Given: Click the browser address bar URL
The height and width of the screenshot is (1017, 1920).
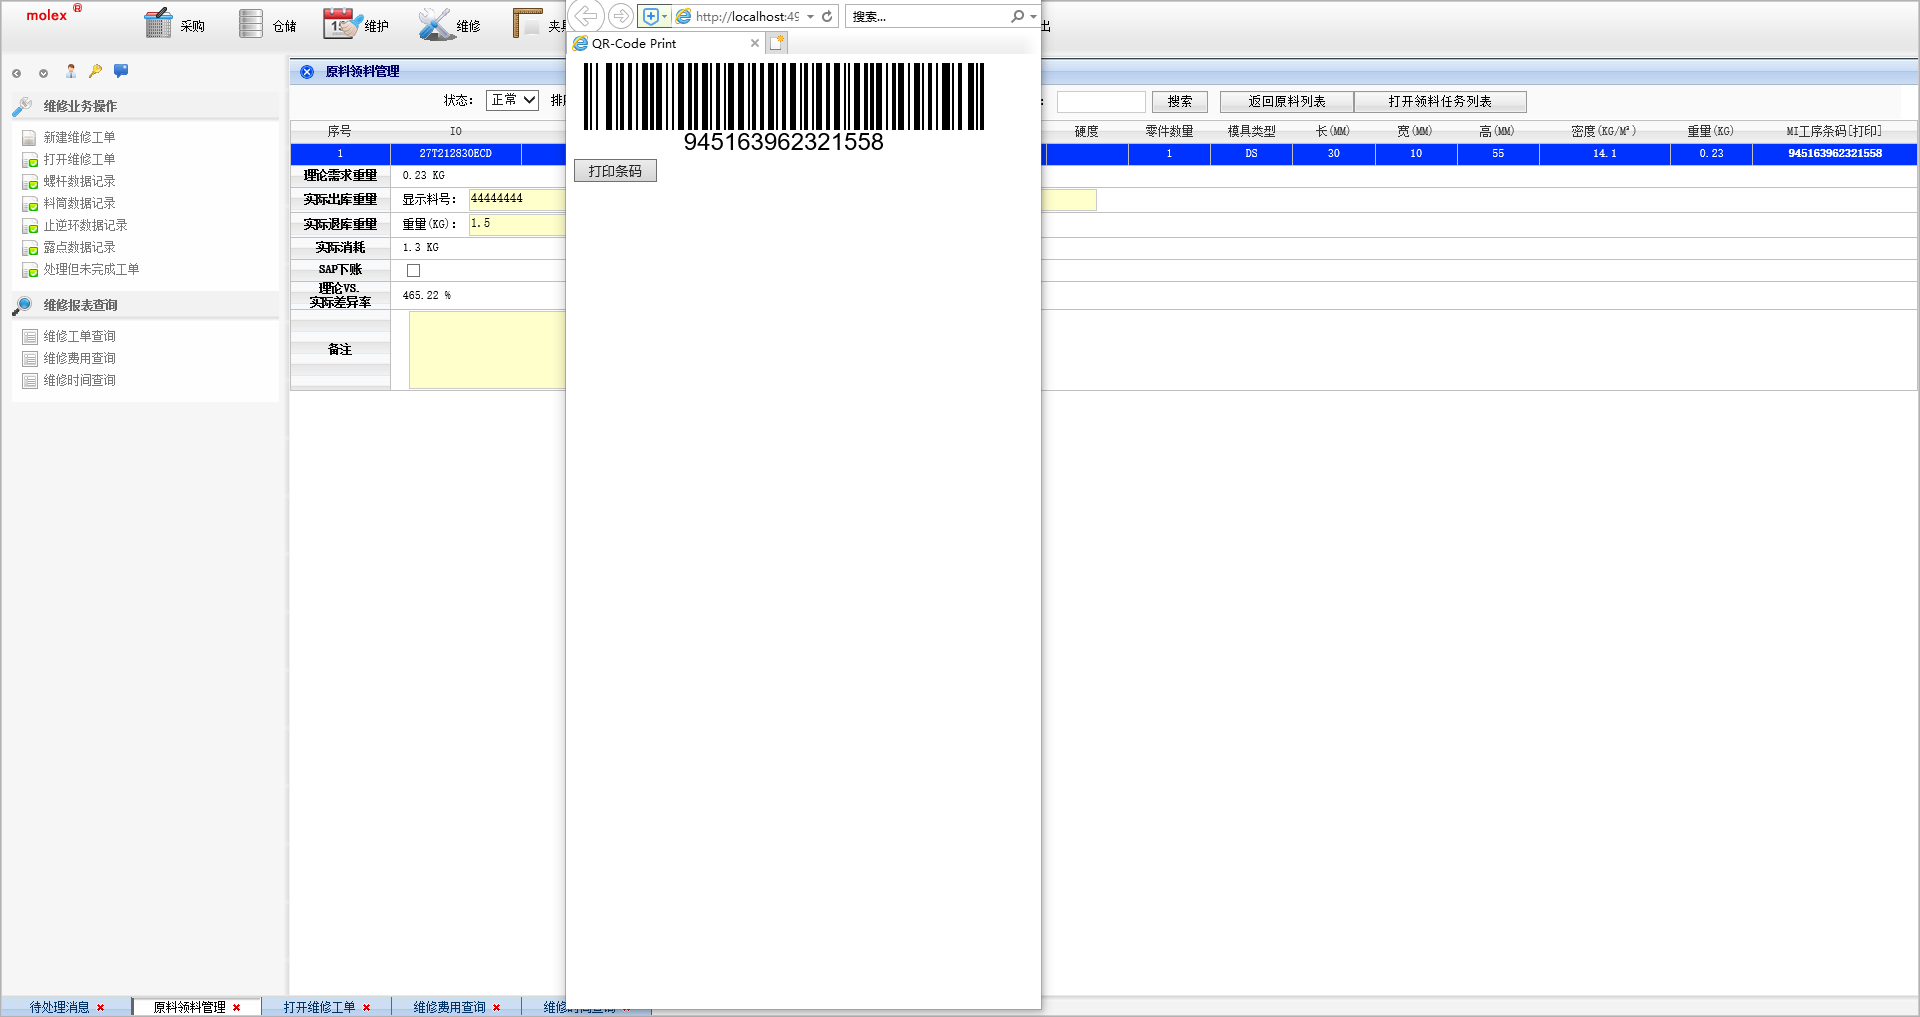Looking at the screenshot, I should click(747, 16).
